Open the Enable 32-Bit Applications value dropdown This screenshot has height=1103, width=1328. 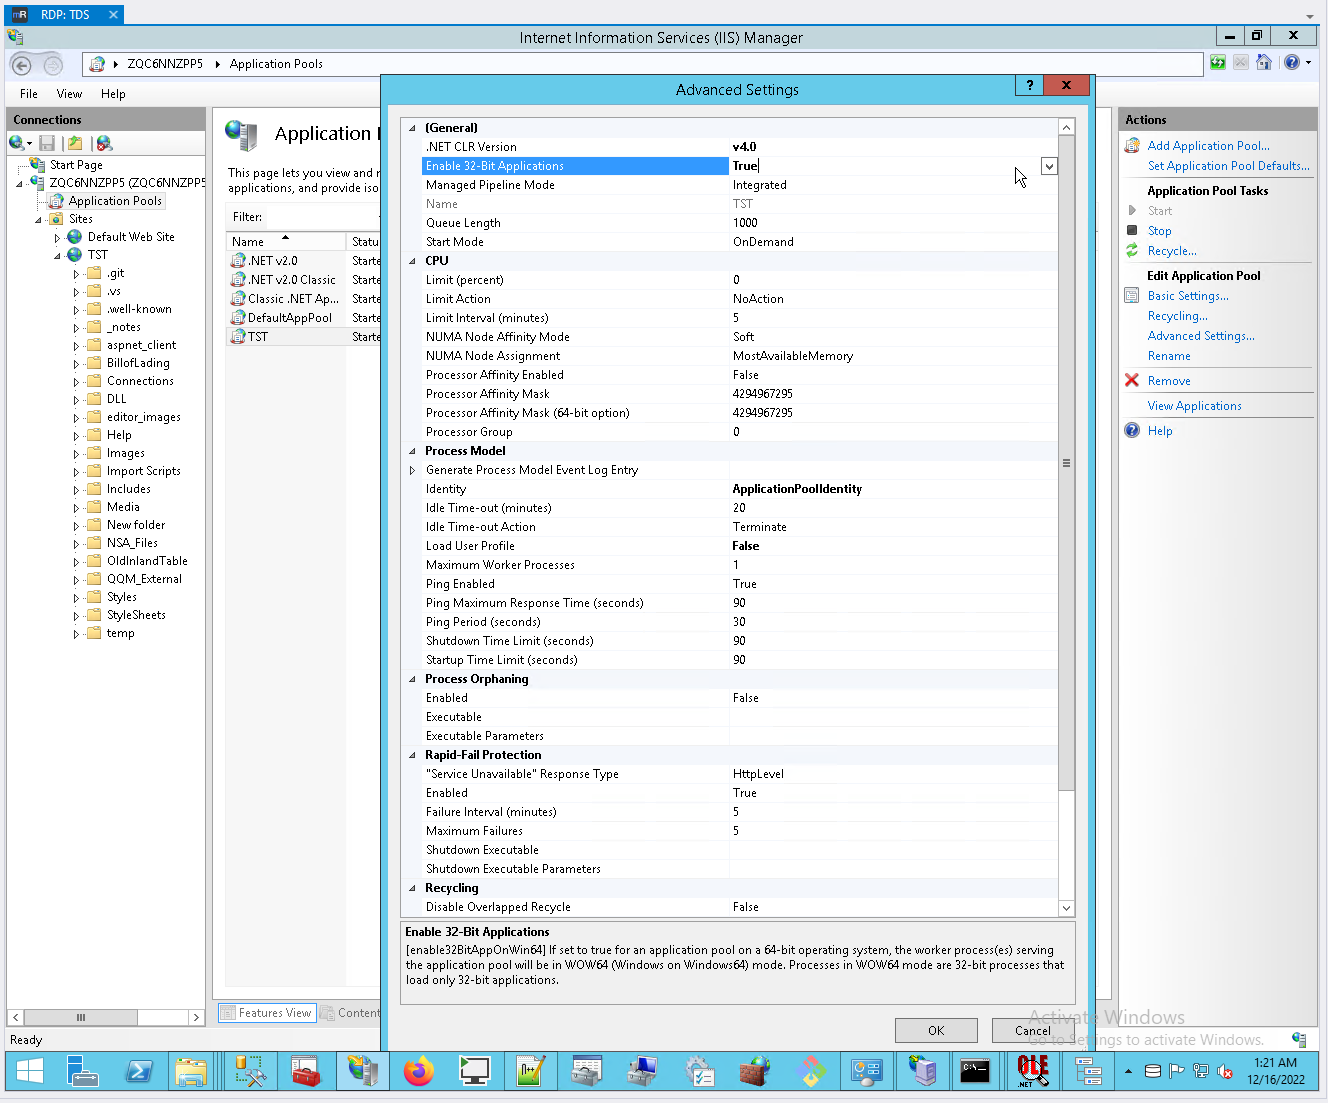(1049, 166)
